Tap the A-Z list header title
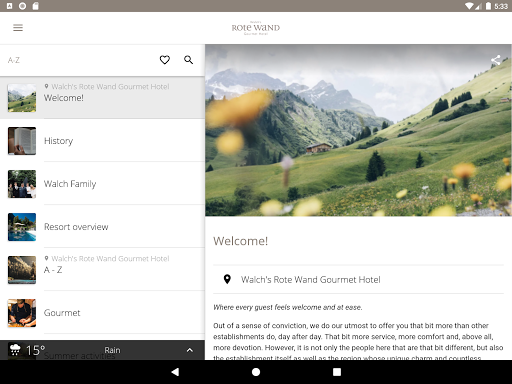This screenshot has height=384, width=512. coord(14,60)
